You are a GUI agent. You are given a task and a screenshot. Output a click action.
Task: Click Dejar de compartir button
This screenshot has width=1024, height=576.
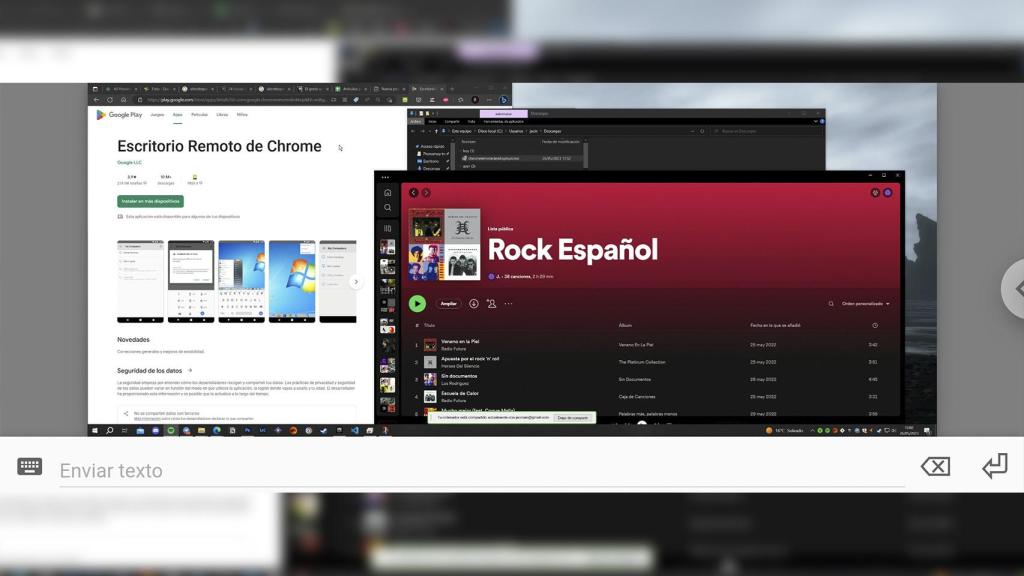pyautogui.click(x=573, y=417)
